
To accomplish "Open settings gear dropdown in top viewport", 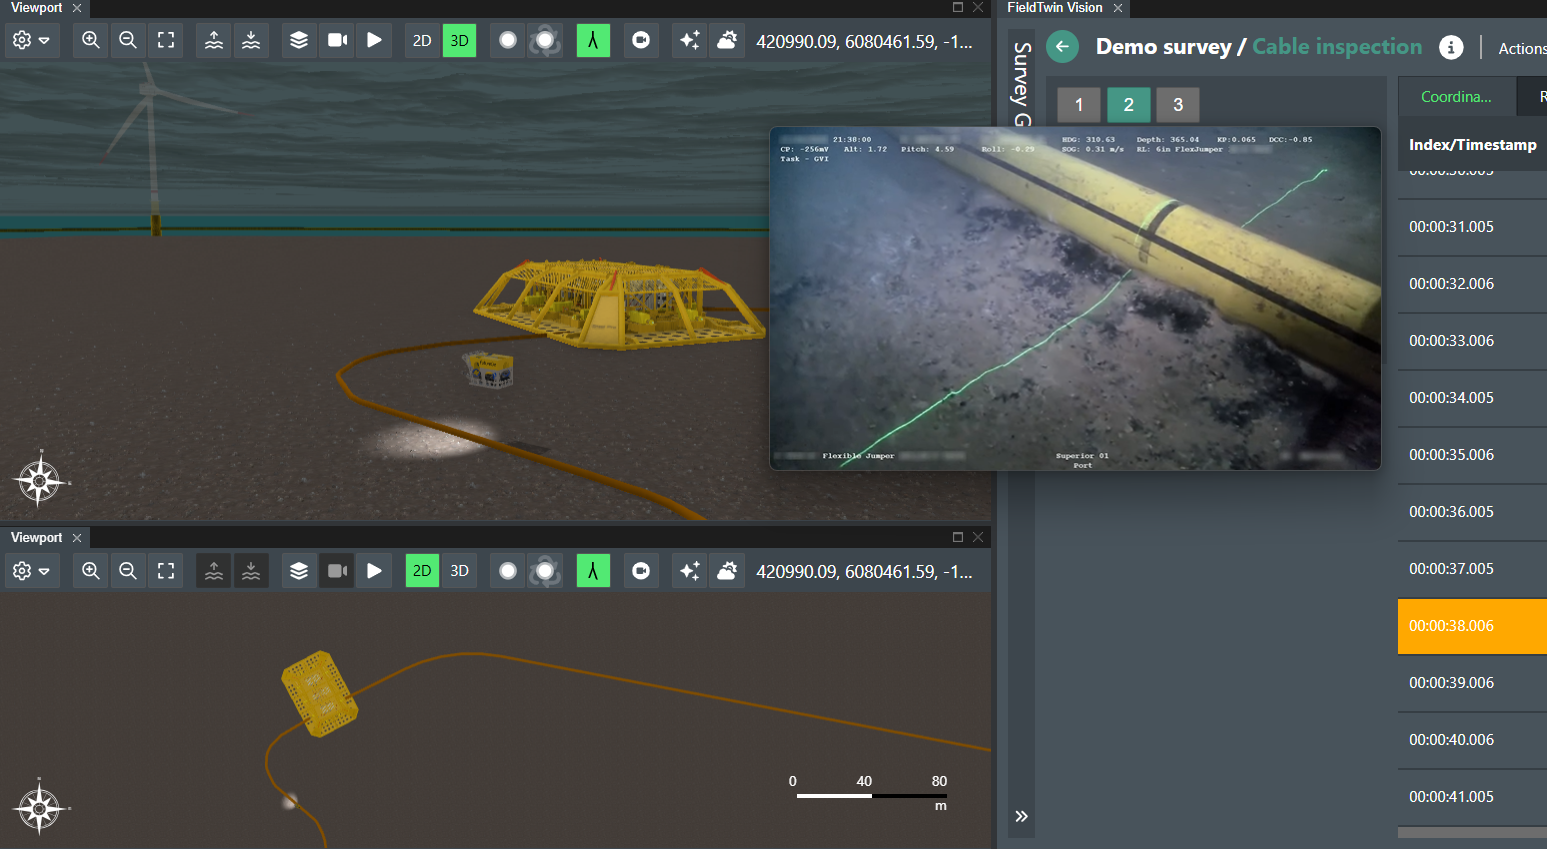I will (31, 40).
